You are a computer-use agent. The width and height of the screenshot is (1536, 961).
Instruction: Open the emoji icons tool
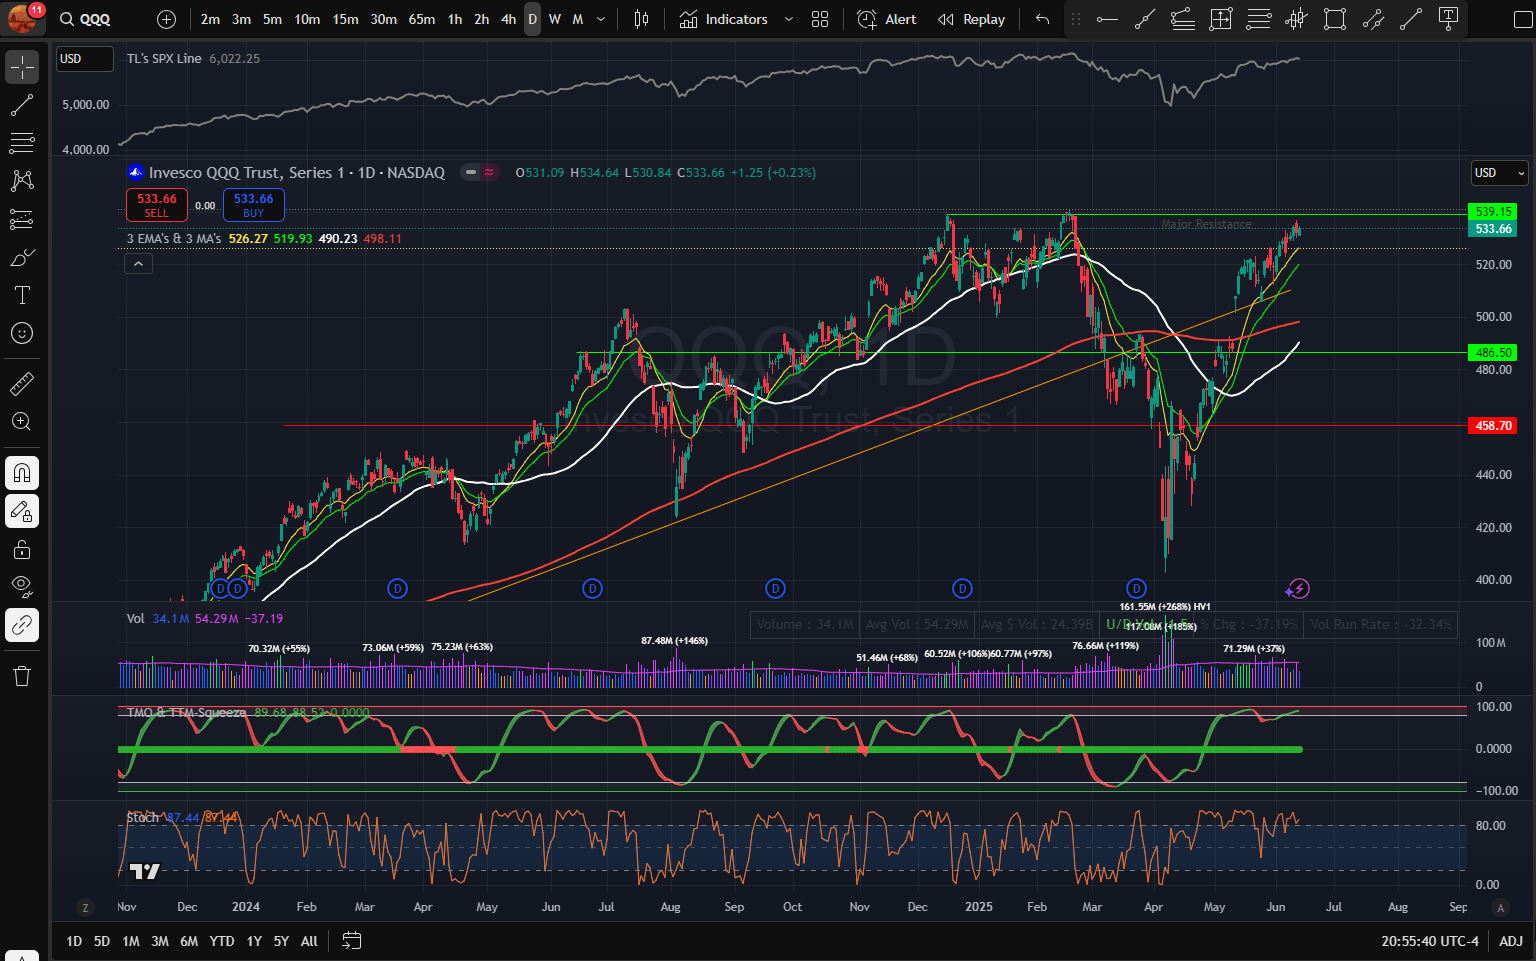coord(22,333)
